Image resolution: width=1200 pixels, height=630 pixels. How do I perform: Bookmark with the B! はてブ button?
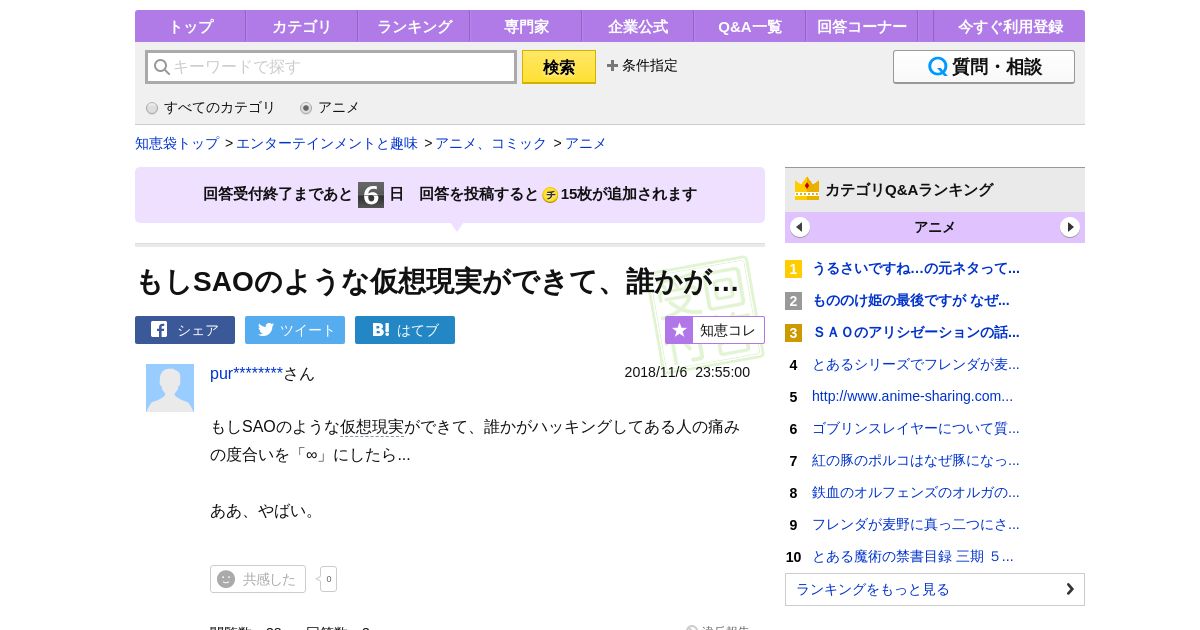click(405, 330)
